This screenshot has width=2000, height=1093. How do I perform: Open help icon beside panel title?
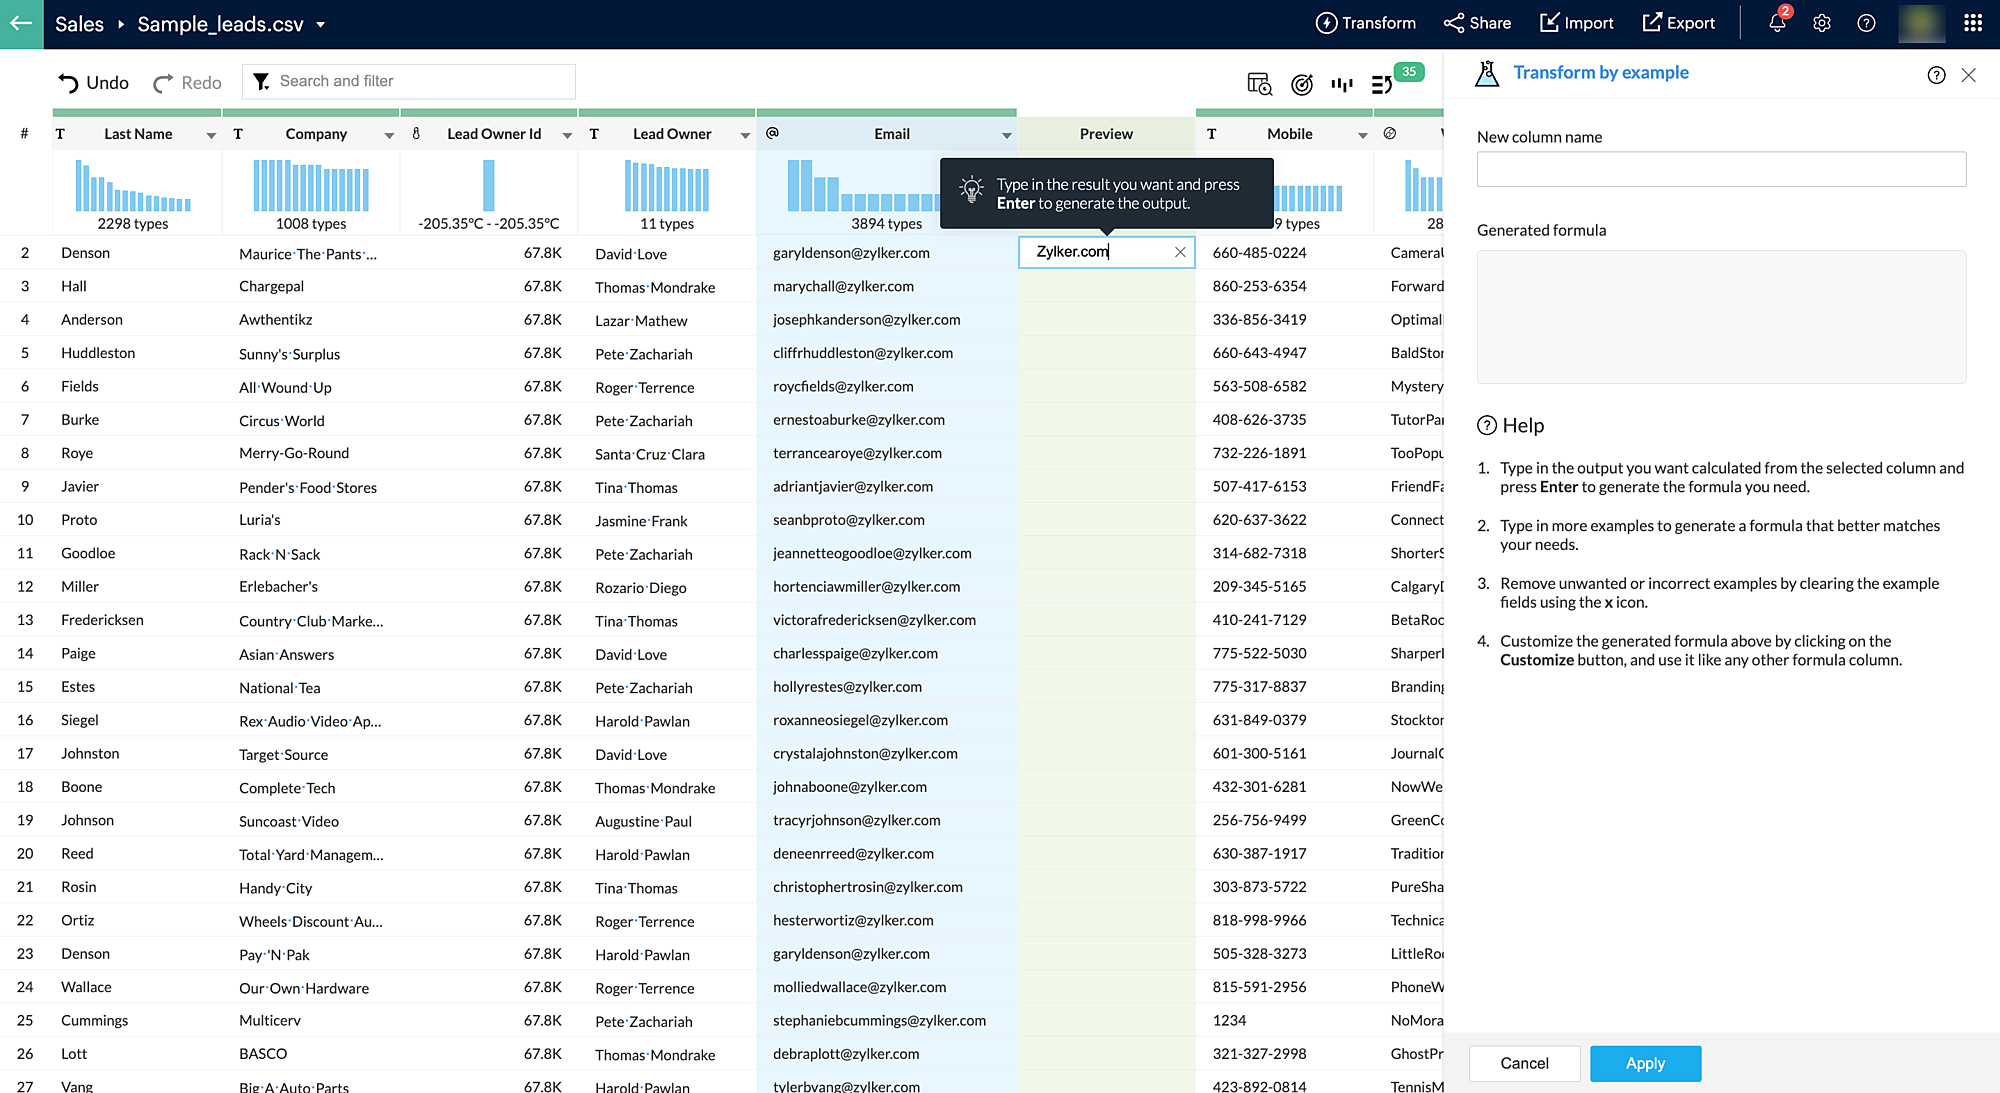coord(1936,75)
